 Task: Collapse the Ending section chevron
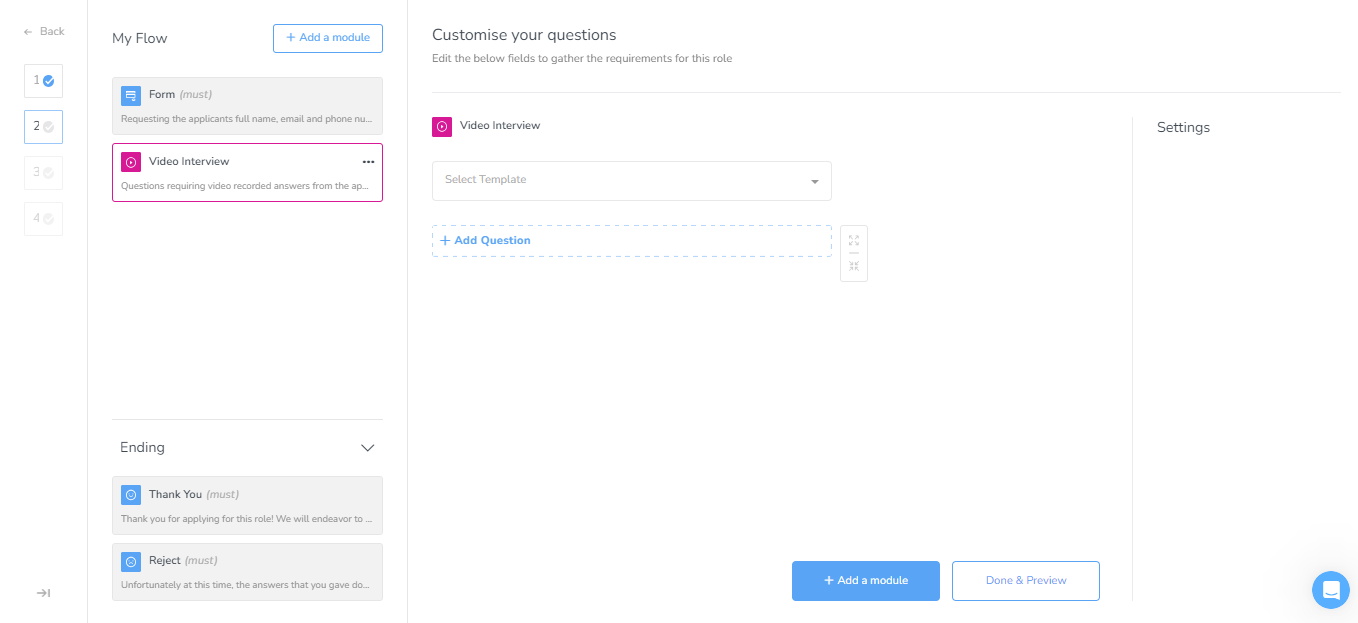pyautogui.click(x=367, y=448)
